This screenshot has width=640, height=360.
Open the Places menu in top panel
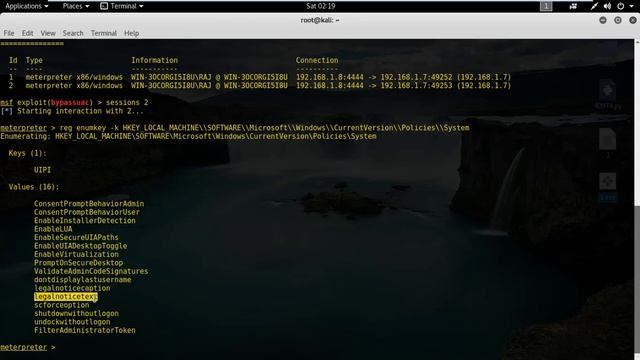tap(76, 6)
